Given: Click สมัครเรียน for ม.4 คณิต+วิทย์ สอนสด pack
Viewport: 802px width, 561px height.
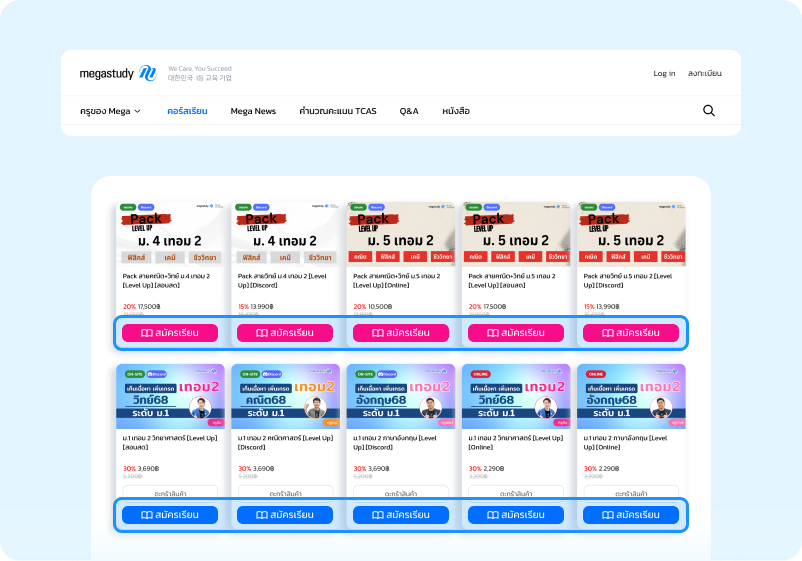Looking at the screenshot, I should pos(170,333).
